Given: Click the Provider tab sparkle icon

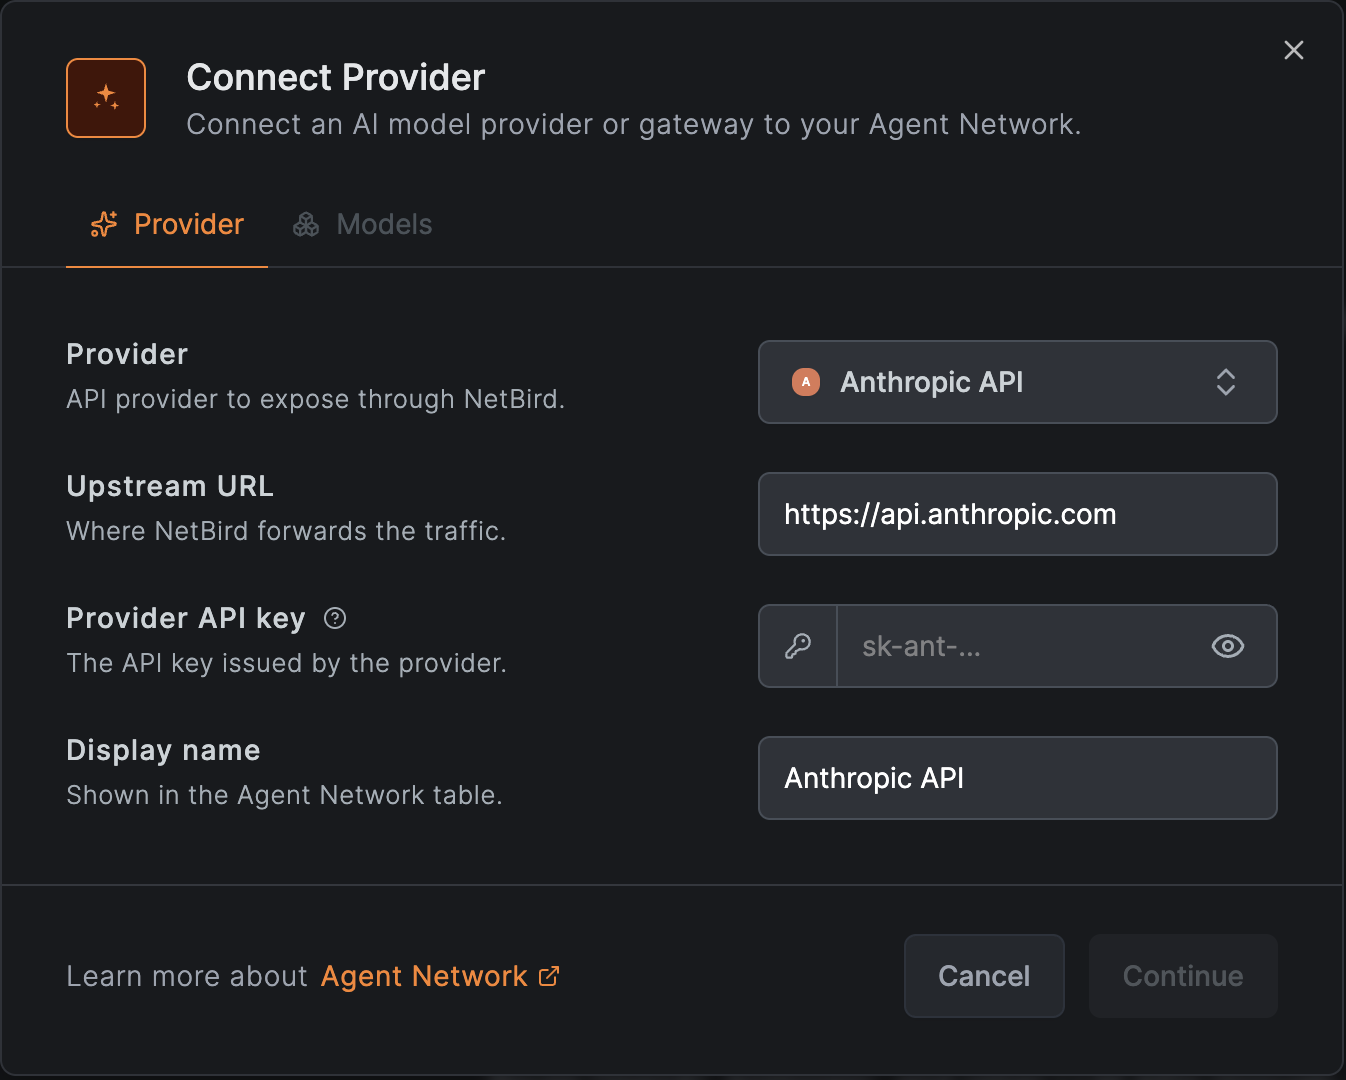Looking at the screenshot, I should click(104, 225).
